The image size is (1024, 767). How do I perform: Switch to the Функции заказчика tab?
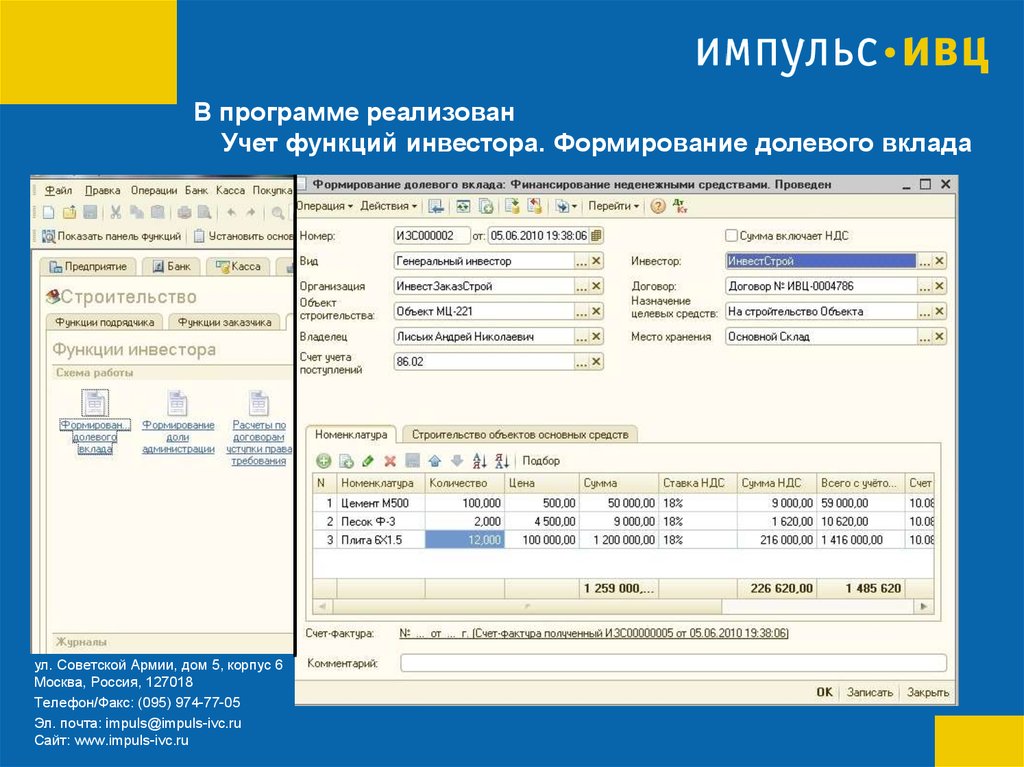[225, 322]
